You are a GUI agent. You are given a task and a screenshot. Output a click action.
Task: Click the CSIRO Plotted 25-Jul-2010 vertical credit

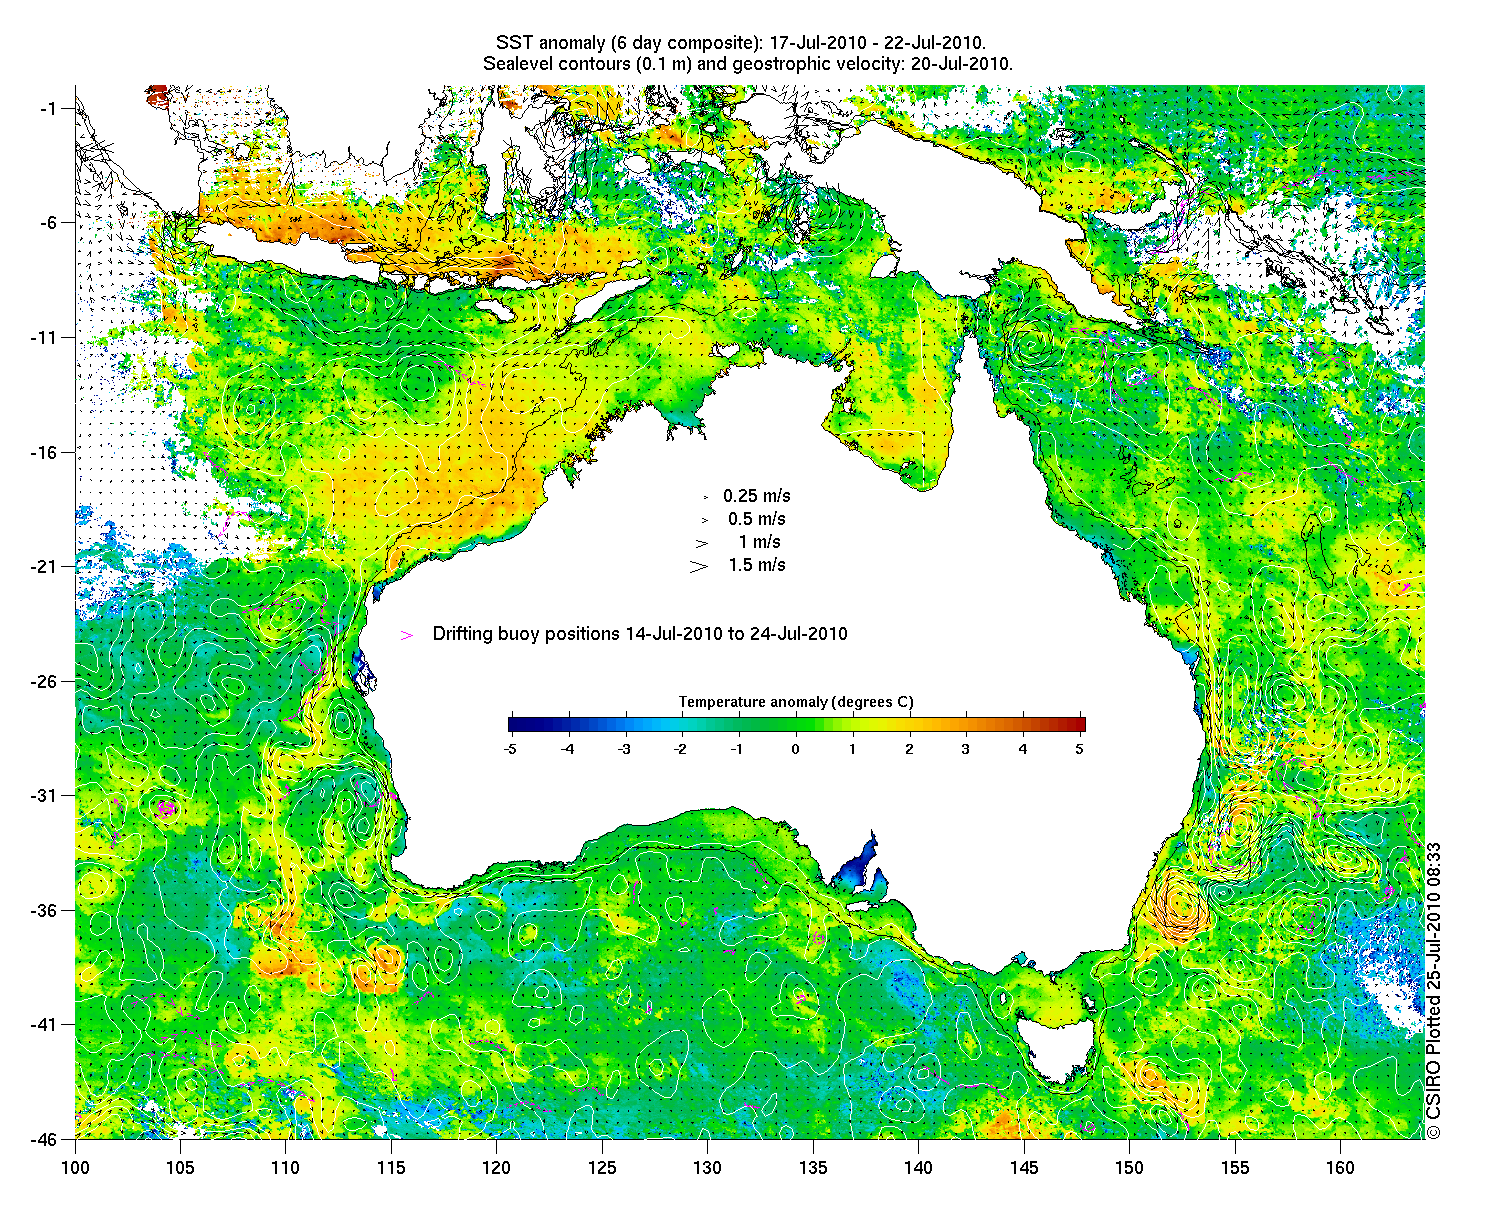tap(1434, 990)
